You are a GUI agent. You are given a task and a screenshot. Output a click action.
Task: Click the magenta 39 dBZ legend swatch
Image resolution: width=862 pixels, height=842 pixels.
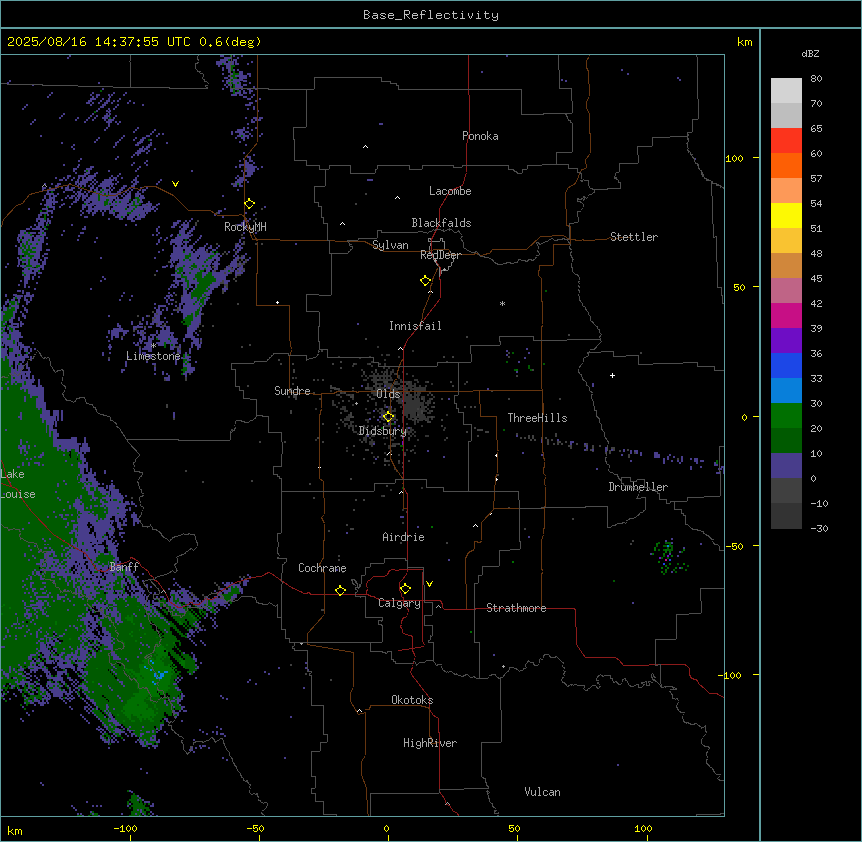[786, 315]
